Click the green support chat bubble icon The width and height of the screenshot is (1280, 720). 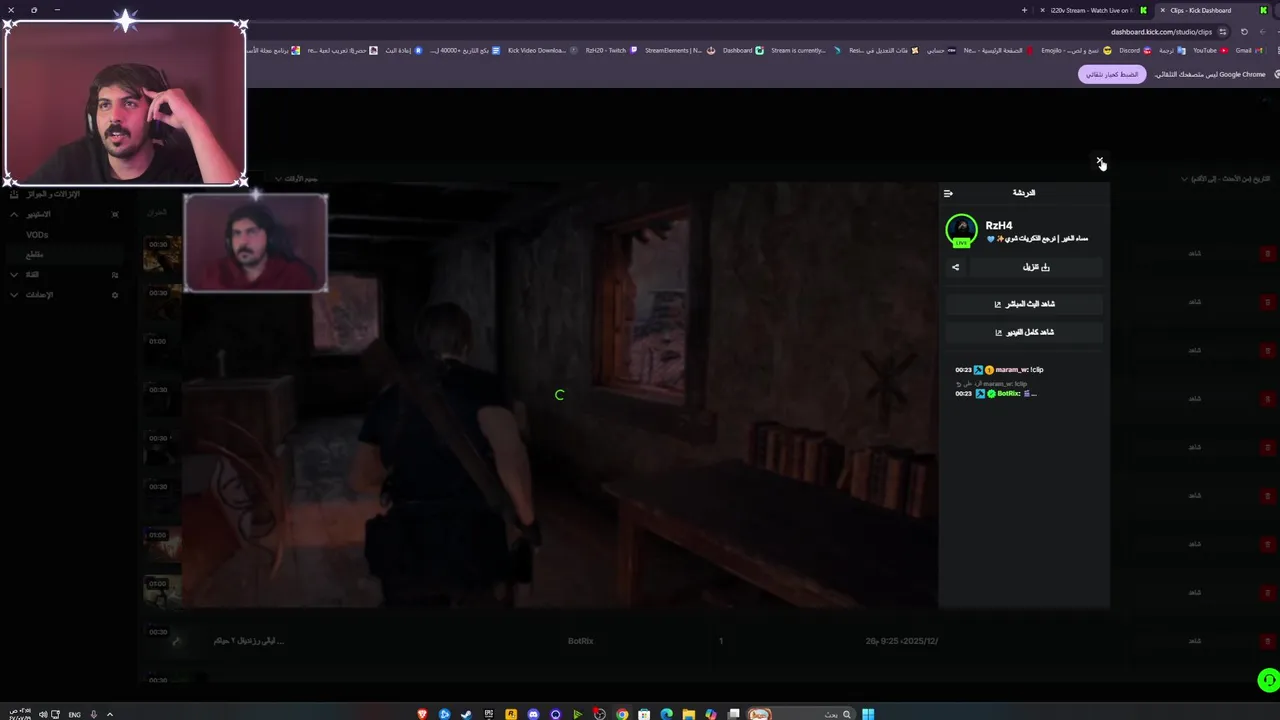[x=1268, y=681]
